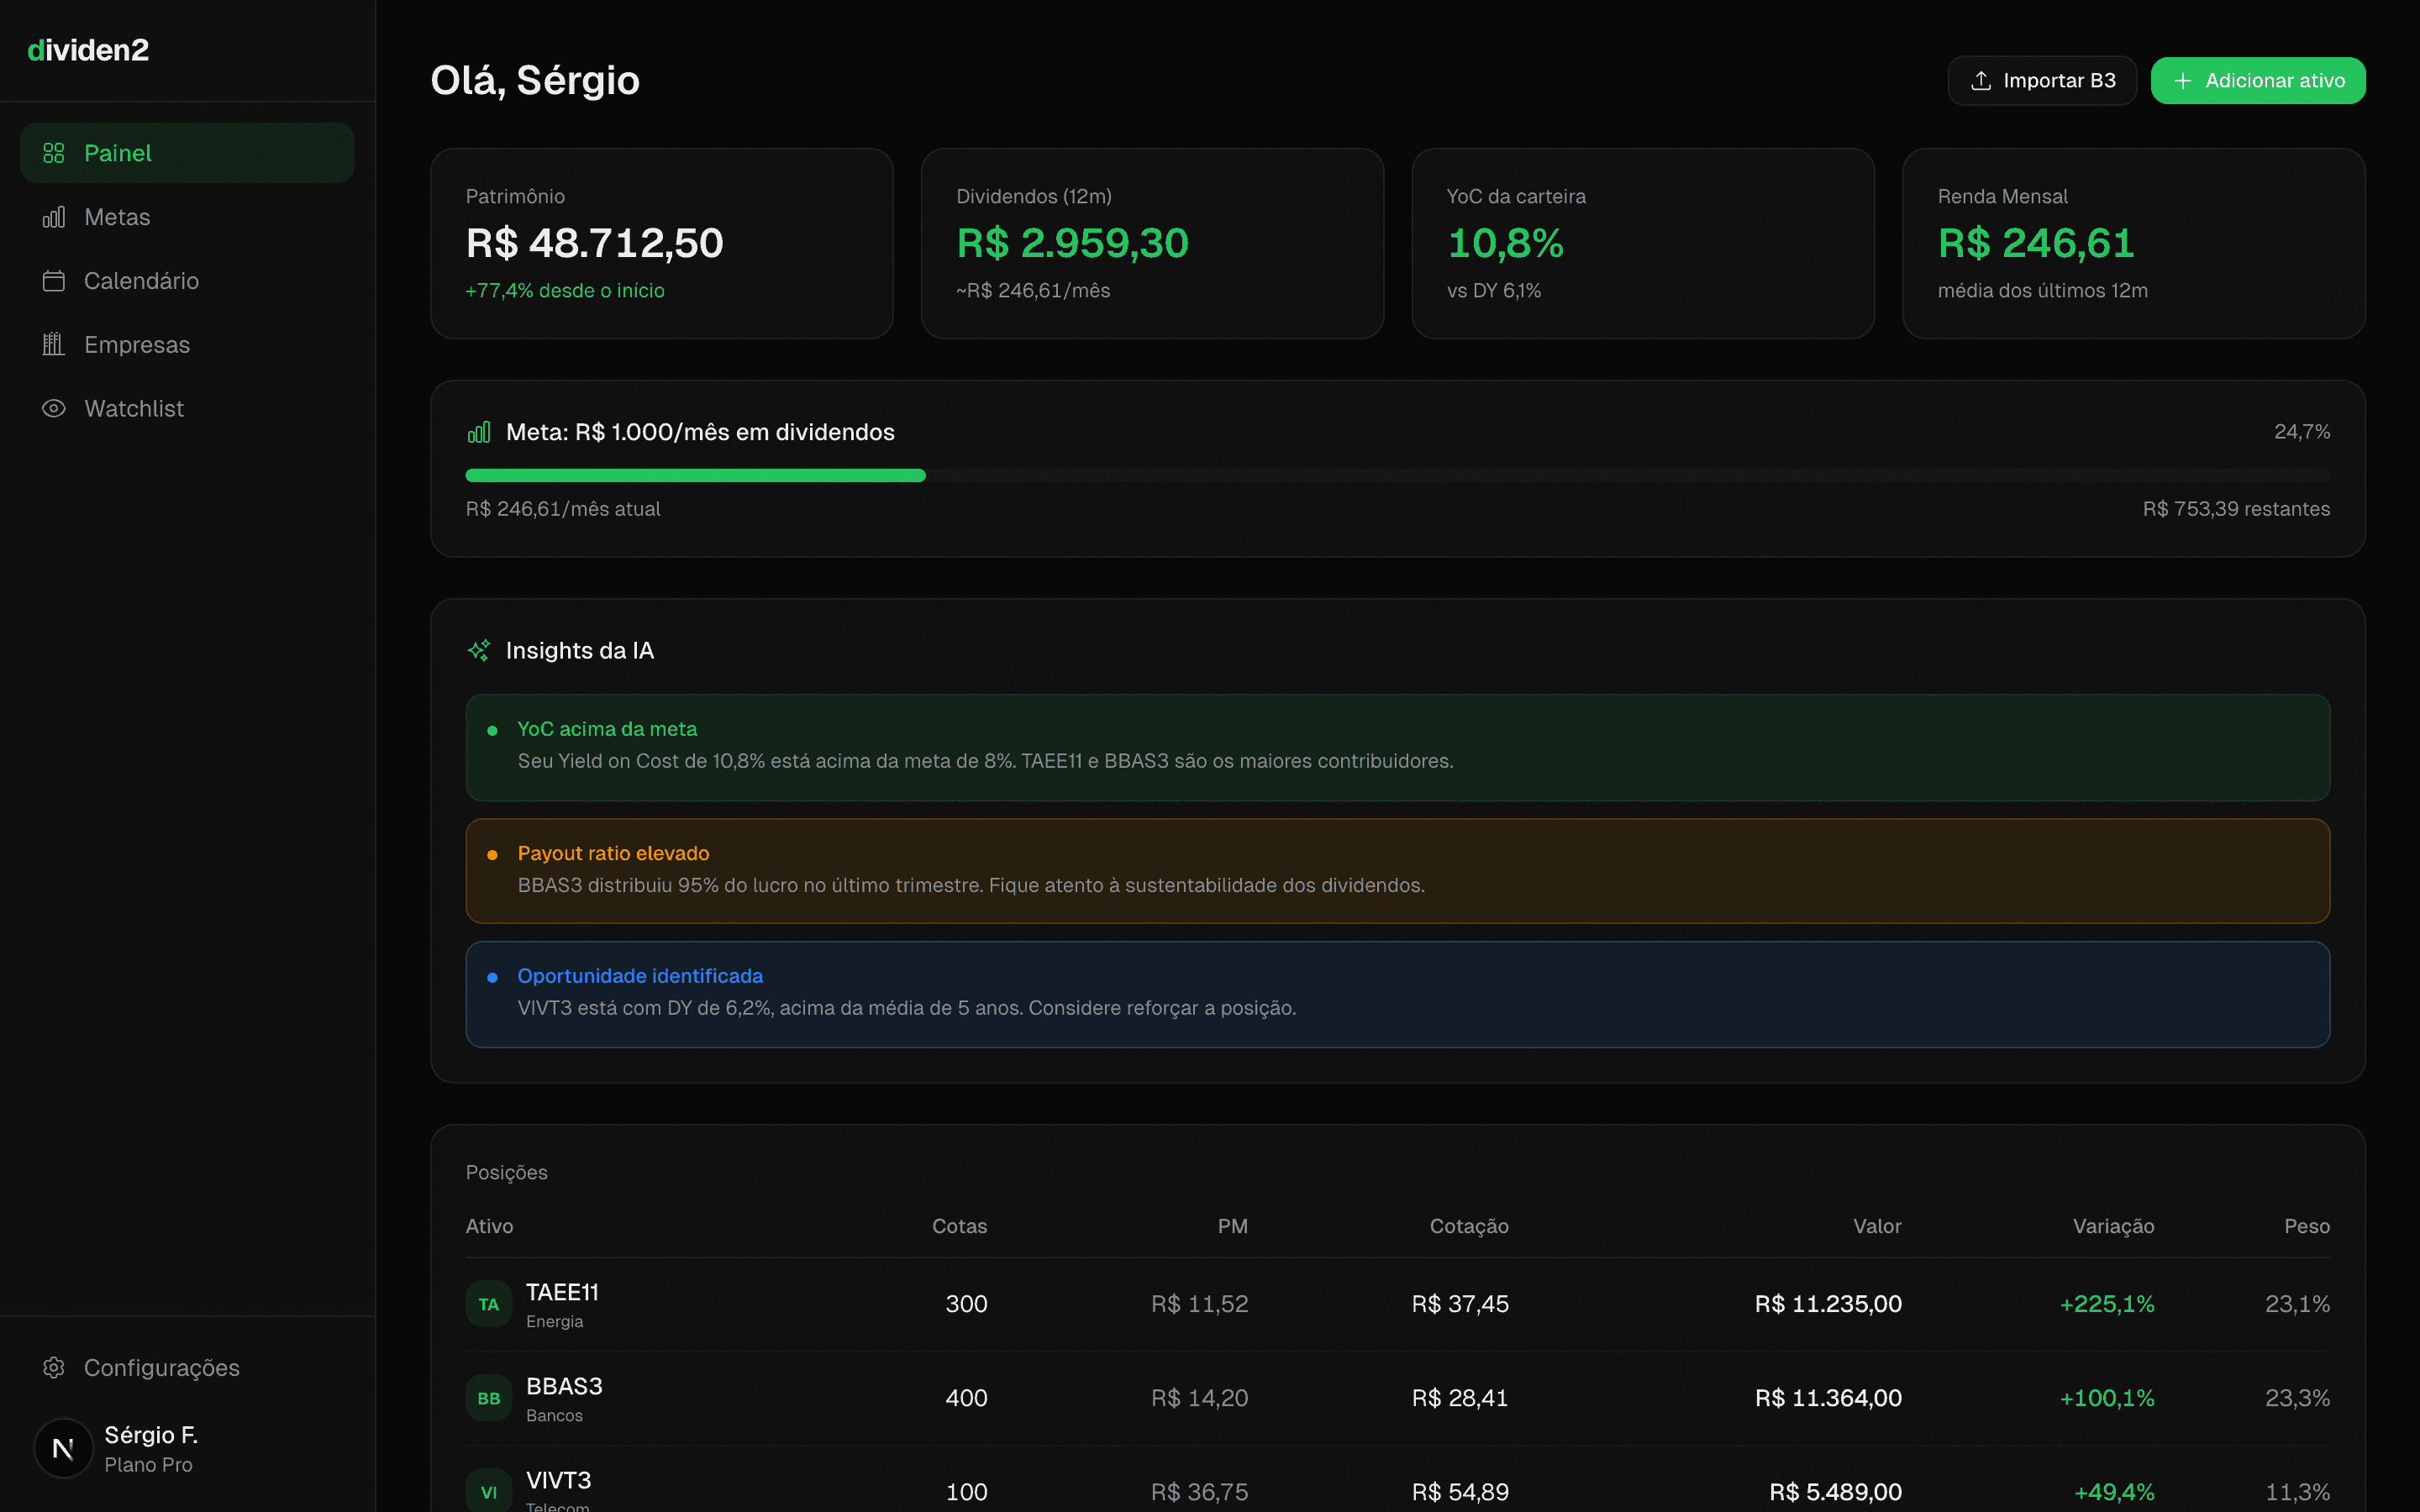The height and width of the screenshot is (1512, 2420).
Task: Open Metas via its bar chart icon
Action: pyautogui.click(x=53, y=216)
